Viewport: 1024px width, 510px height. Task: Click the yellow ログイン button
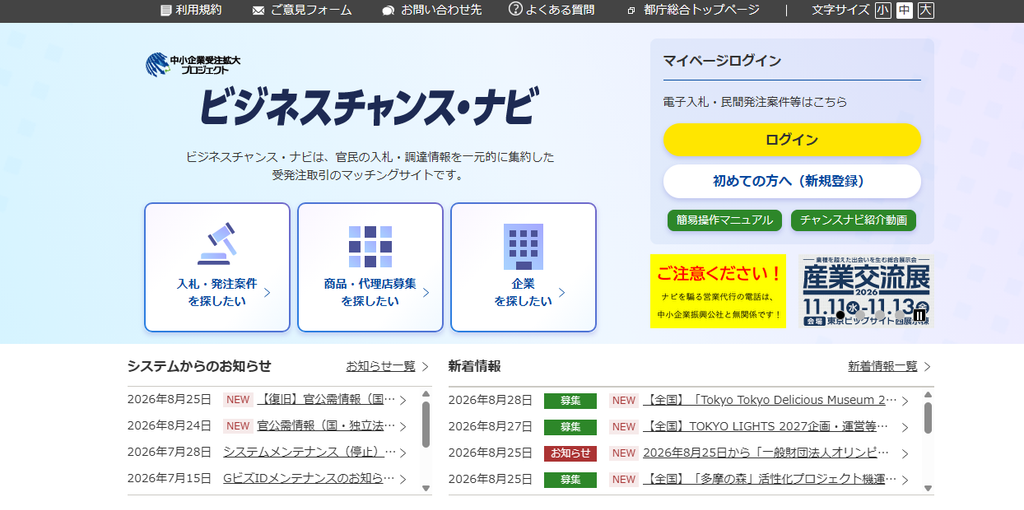click(x=792, y=140)
